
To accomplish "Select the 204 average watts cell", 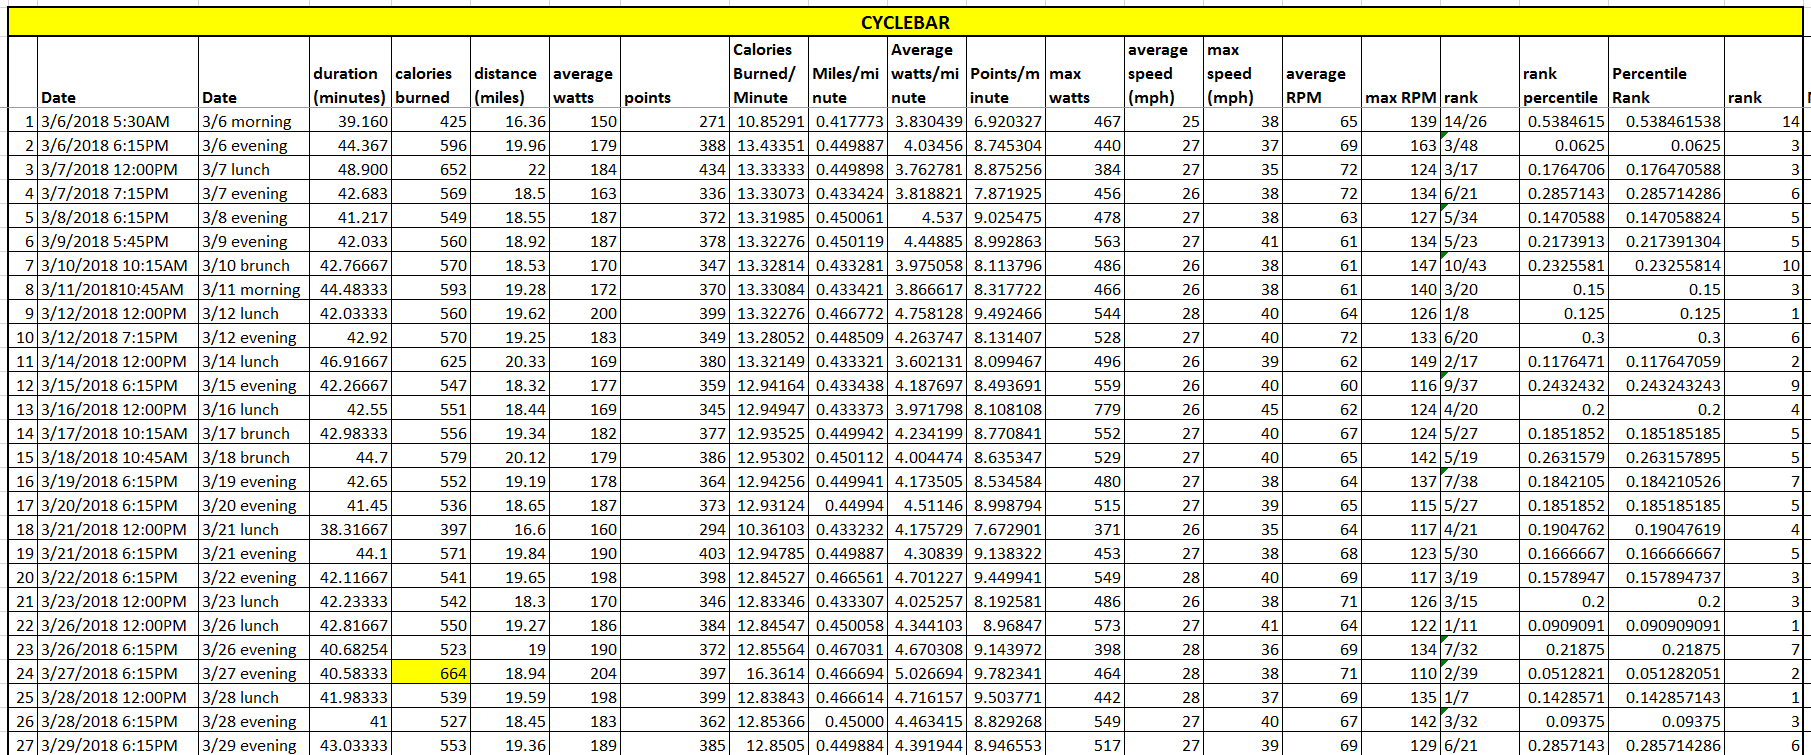I will (x=584, y=673).
